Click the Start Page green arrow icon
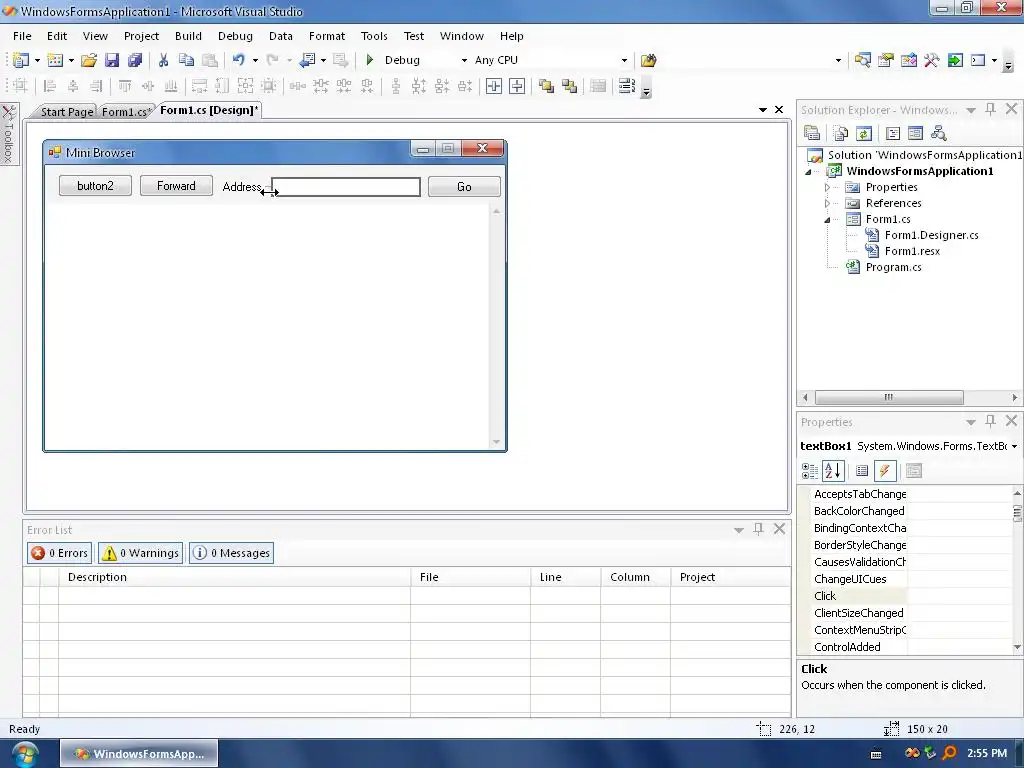Screen dimensions: 1024x768 point(955,60)
